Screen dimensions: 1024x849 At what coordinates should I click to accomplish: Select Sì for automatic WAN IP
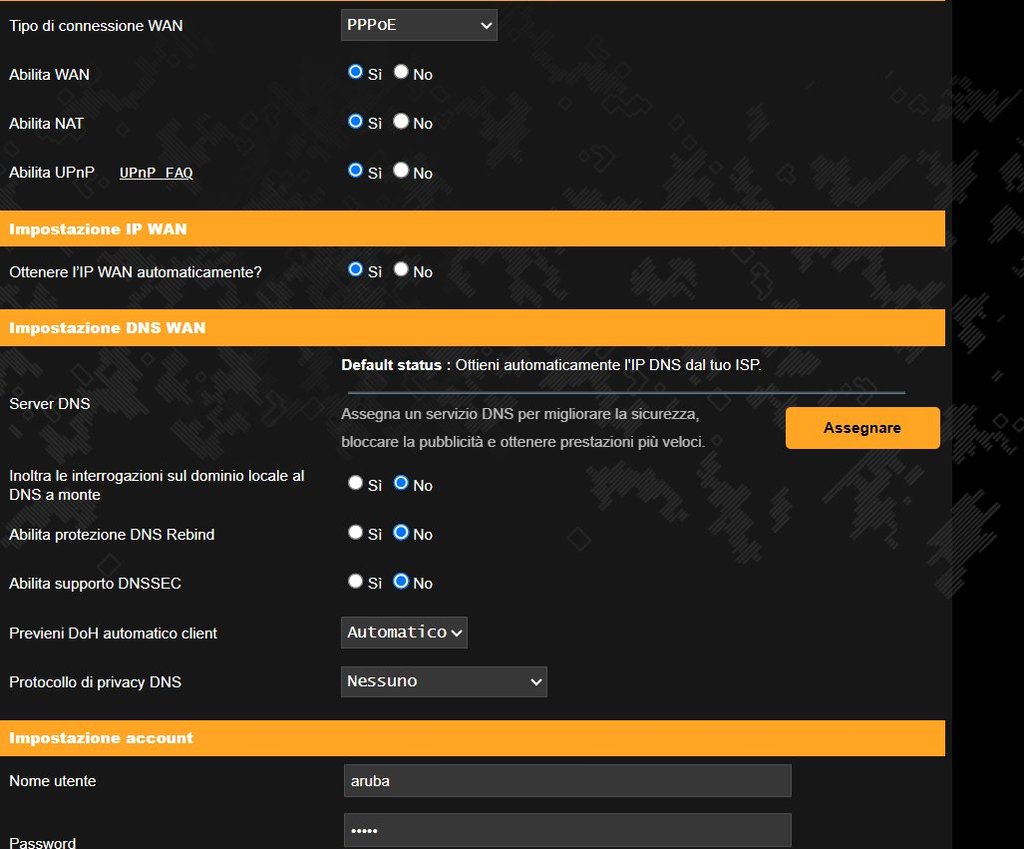click(355, 269)
